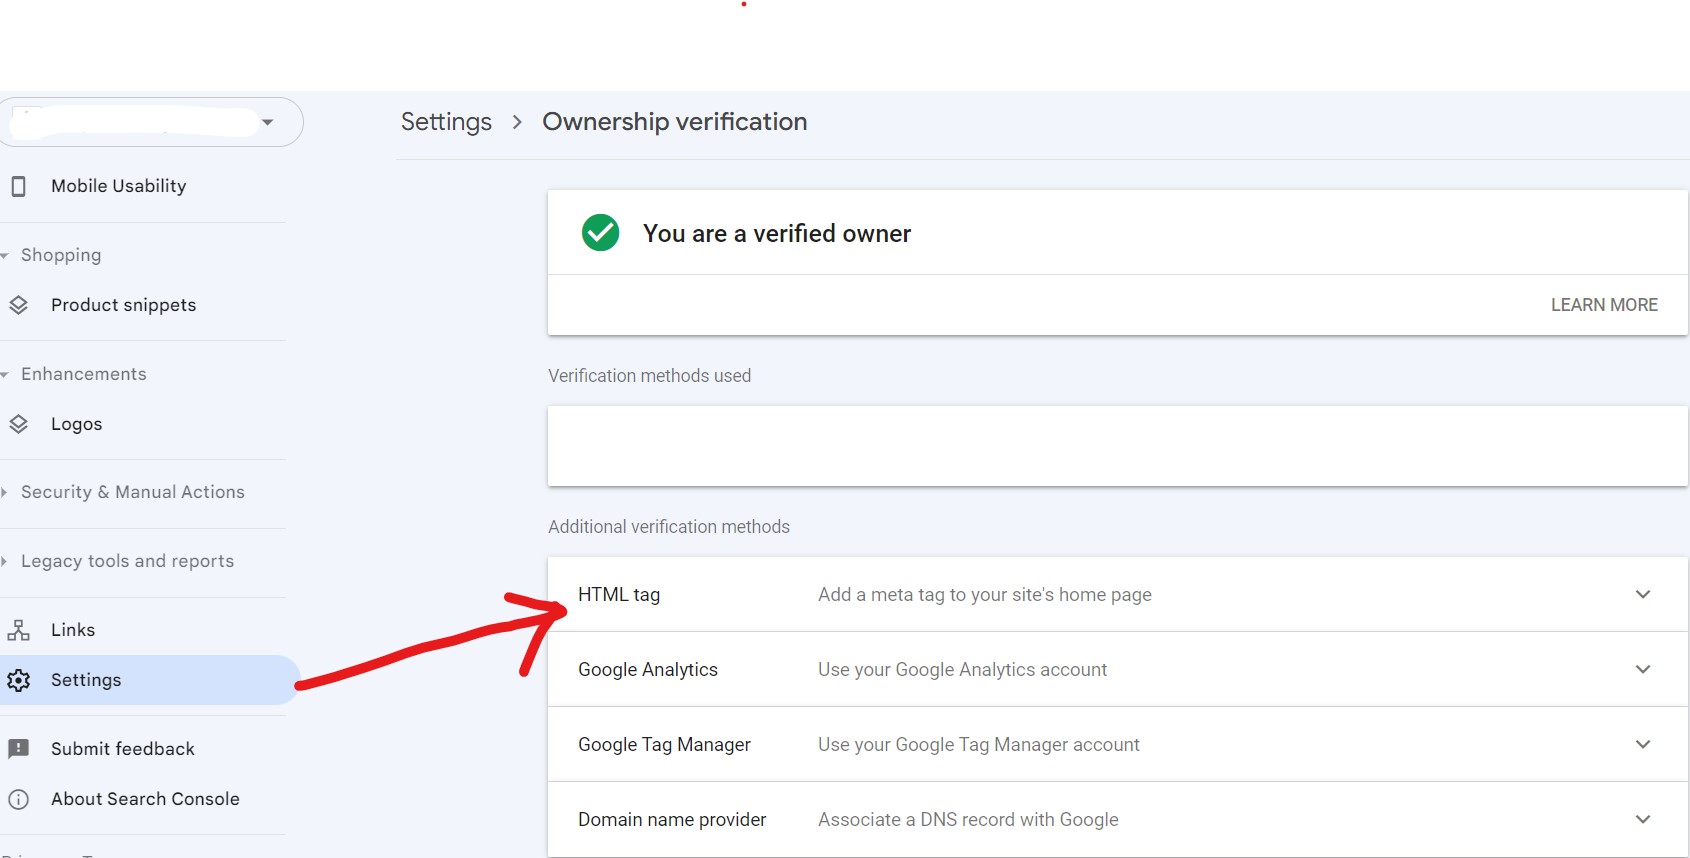Expand the Domain name provider chevron
The width and height of the screenshot is (1690, 858).
[x=1643, y=819]
